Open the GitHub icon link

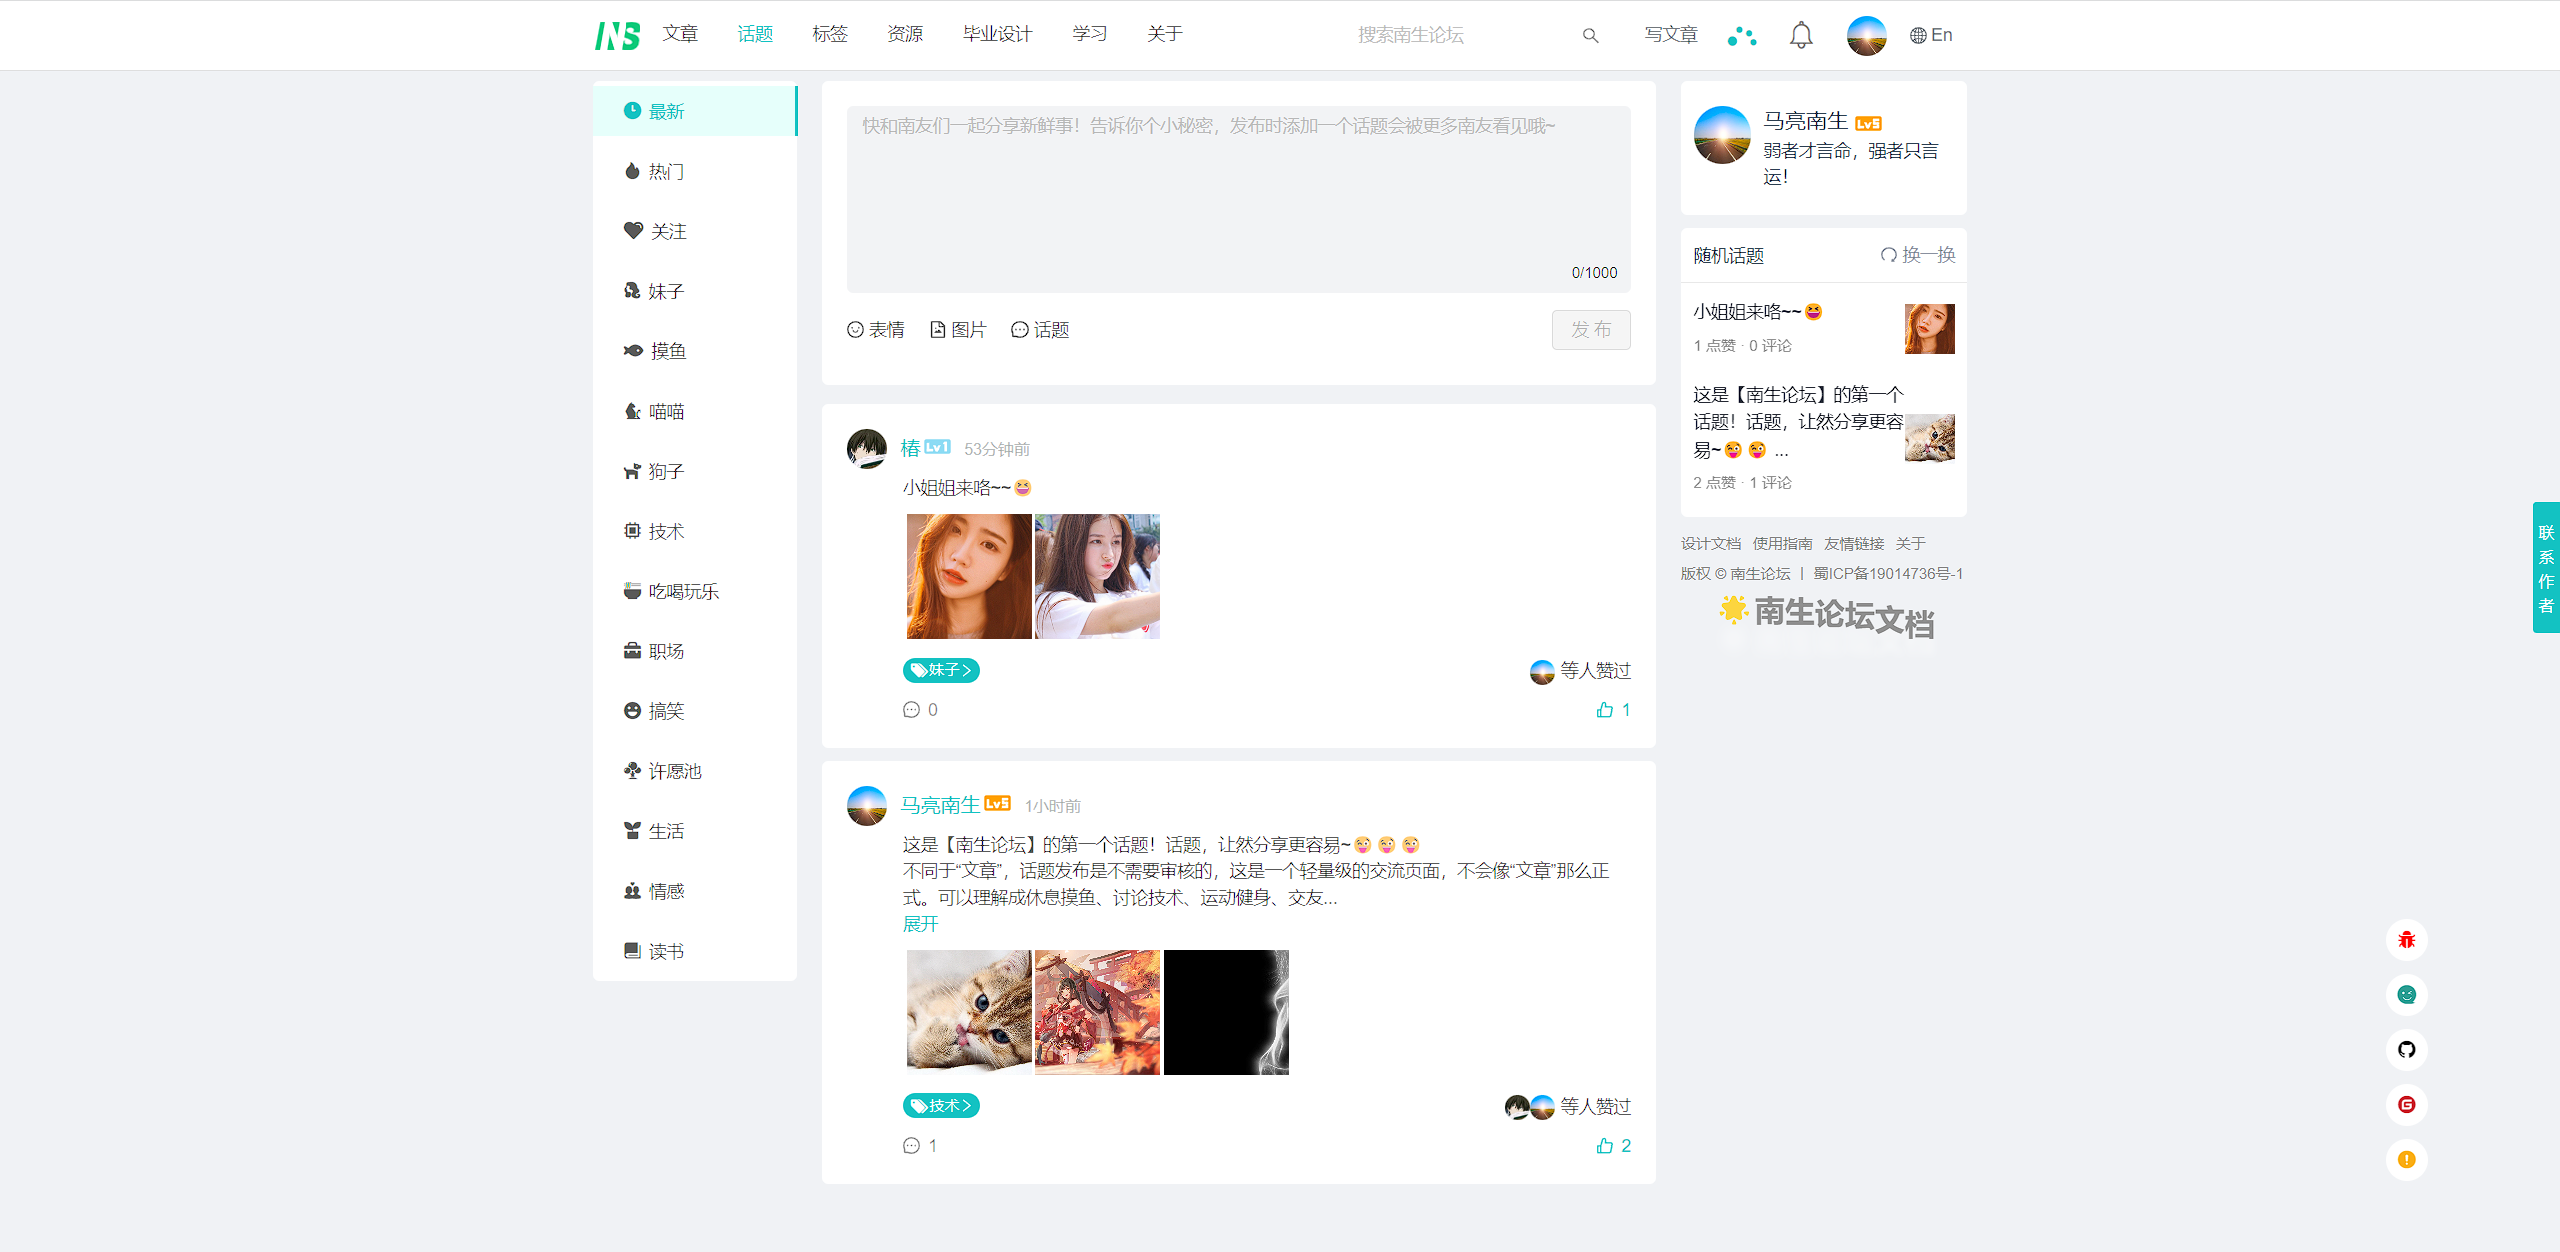click(x=2406, y=1049)
